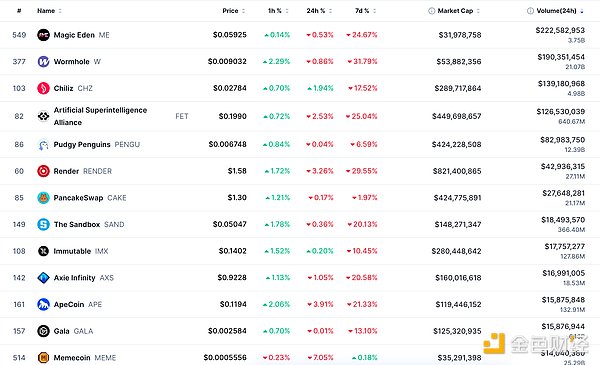Click FET market cap $449,698,657
This screenshot has height=365, width=600.
click(457, 116)
